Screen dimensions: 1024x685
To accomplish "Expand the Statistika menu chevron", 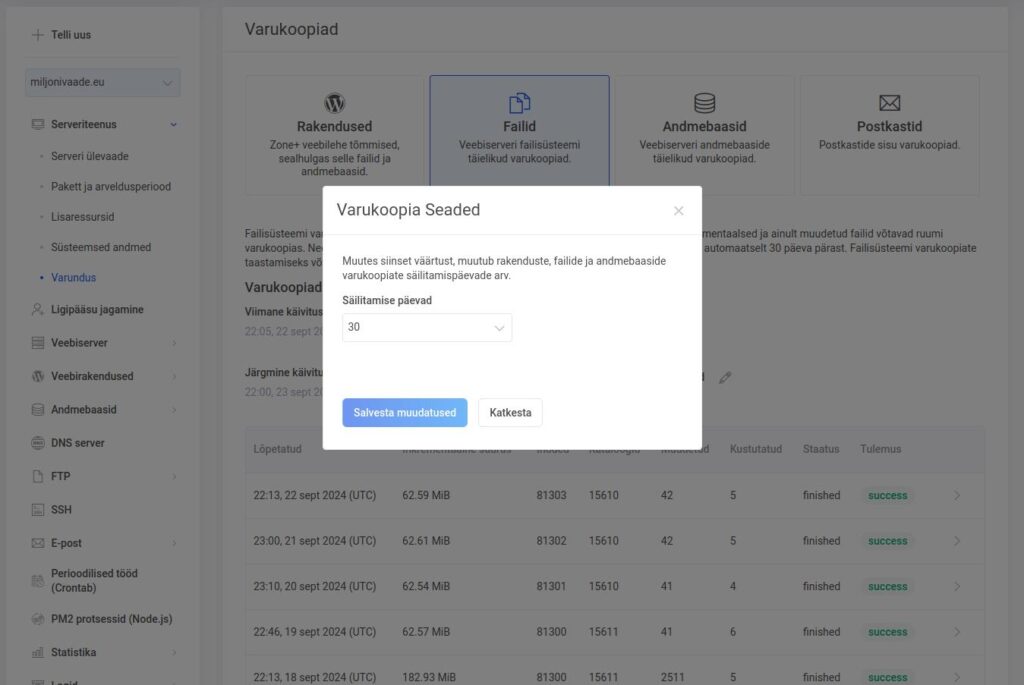I will click(x=174, y=652).
